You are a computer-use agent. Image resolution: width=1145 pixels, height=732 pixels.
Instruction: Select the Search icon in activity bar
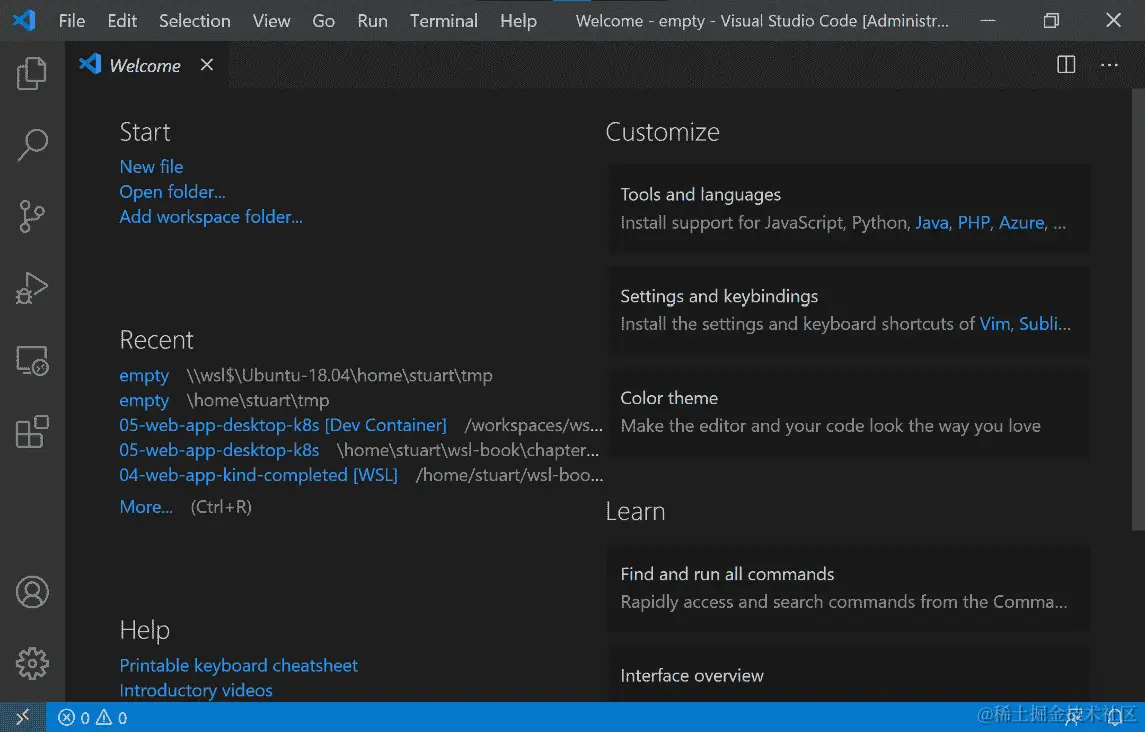click(31, 144)
